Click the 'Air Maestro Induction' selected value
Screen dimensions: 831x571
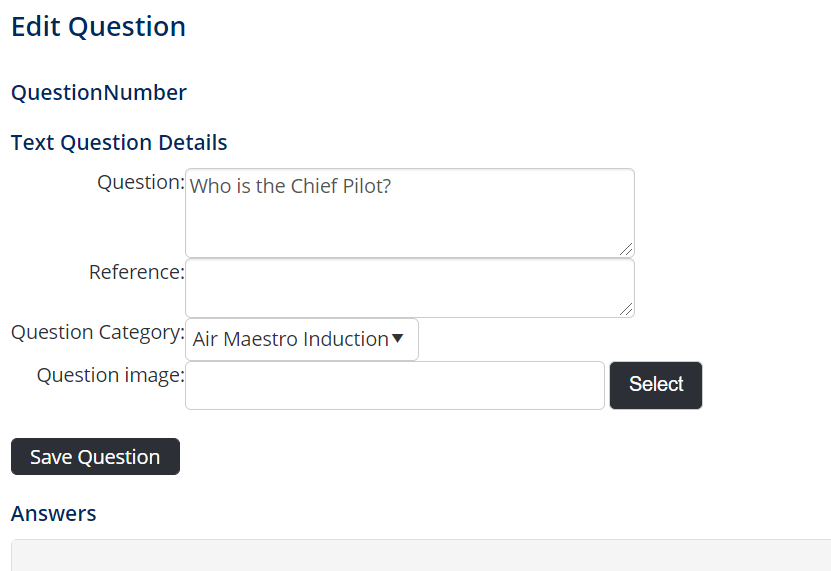point(290,339)
